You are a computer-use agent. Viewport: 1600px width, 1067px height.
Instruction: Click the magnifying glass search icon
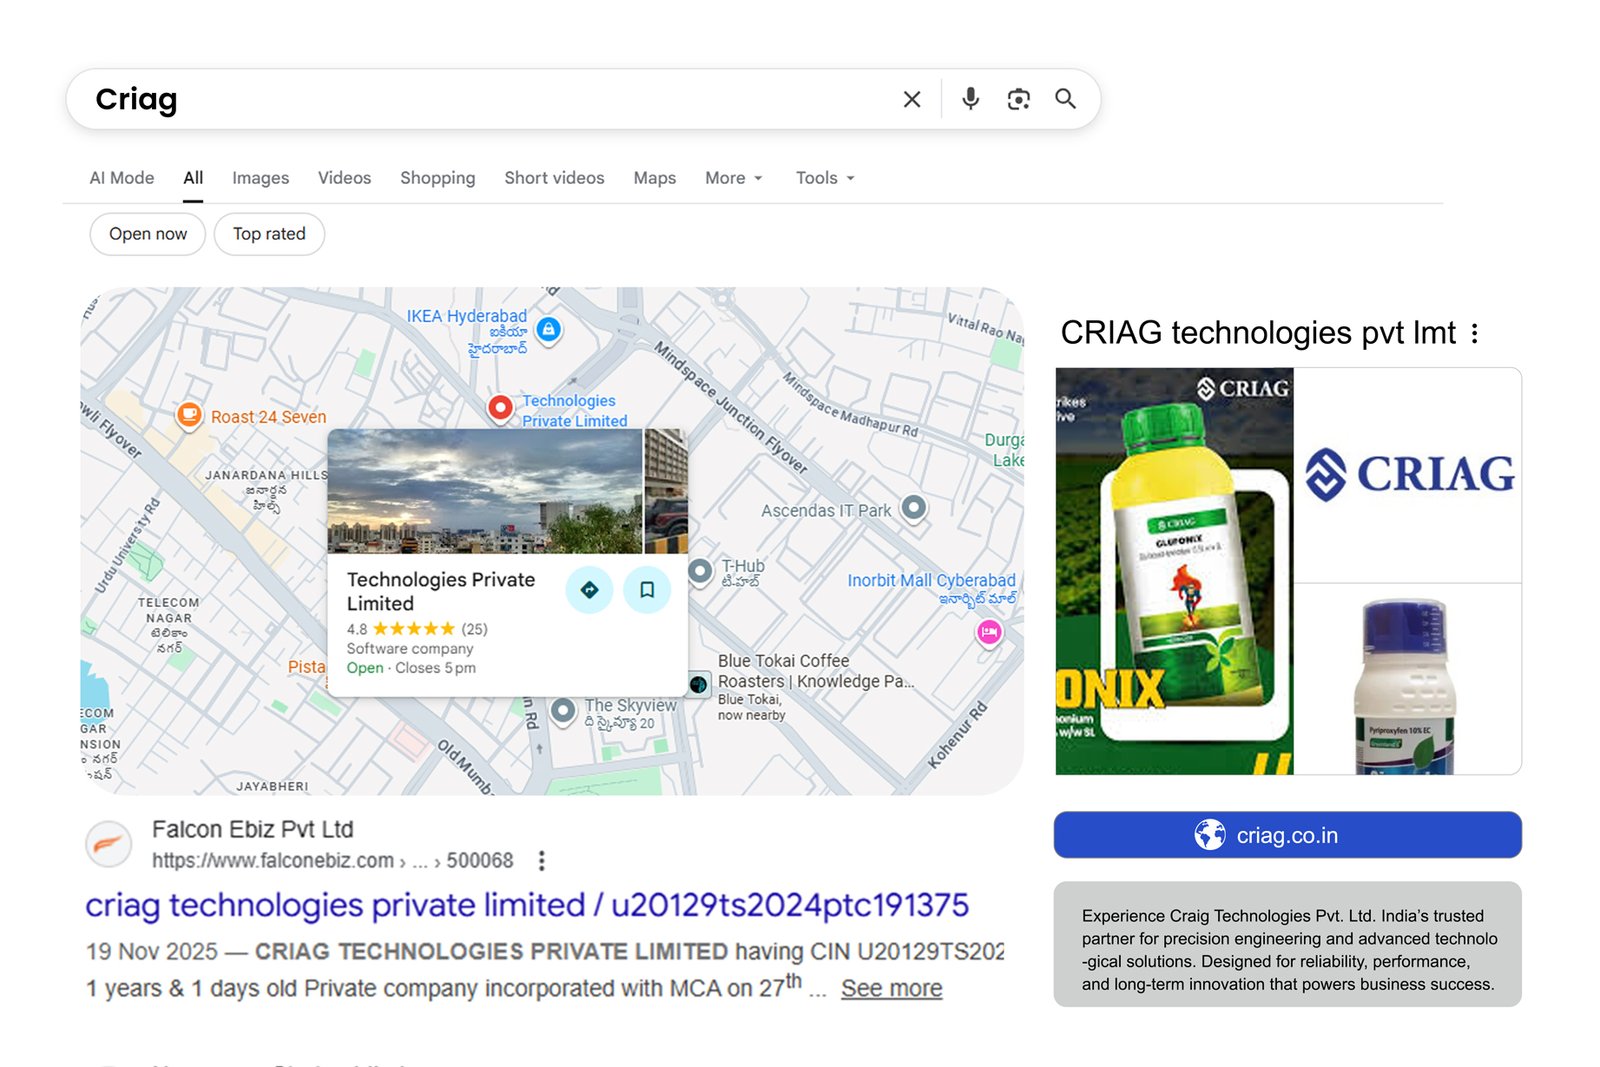click(x=1064, y=99)
